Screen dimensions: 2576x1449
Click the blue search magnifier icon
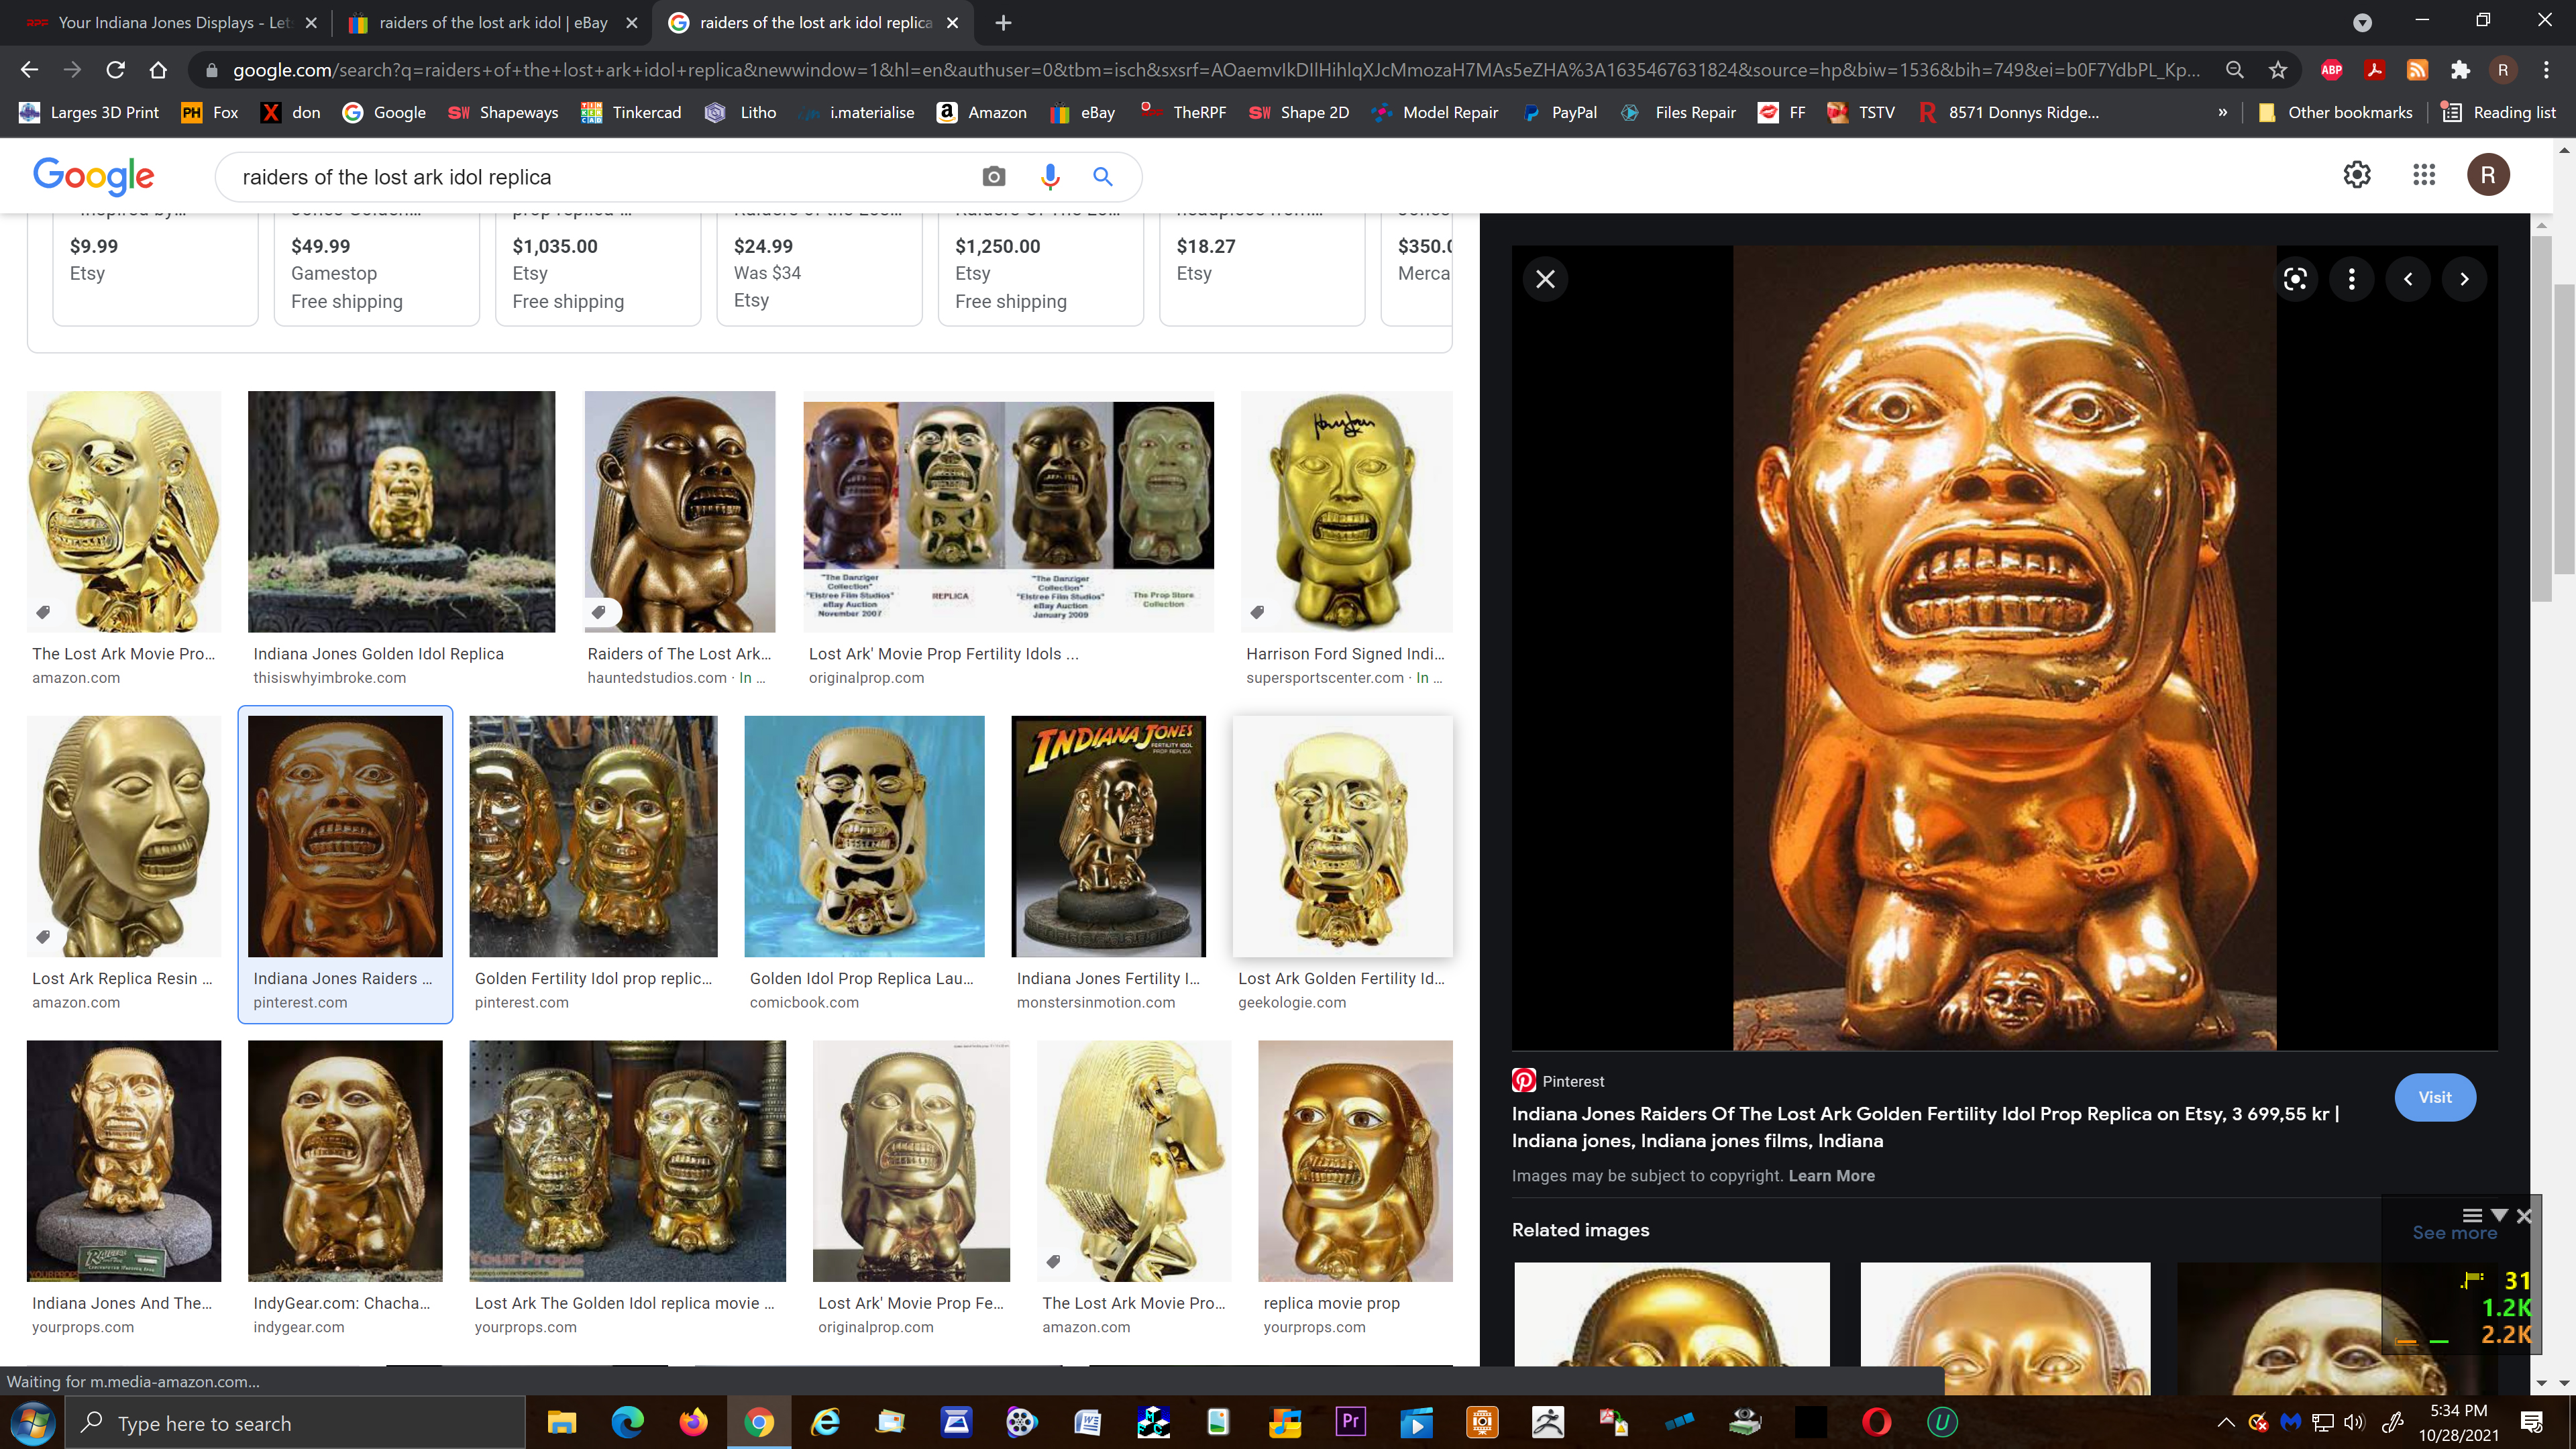pyautogui.click(x=1103, y=177)
